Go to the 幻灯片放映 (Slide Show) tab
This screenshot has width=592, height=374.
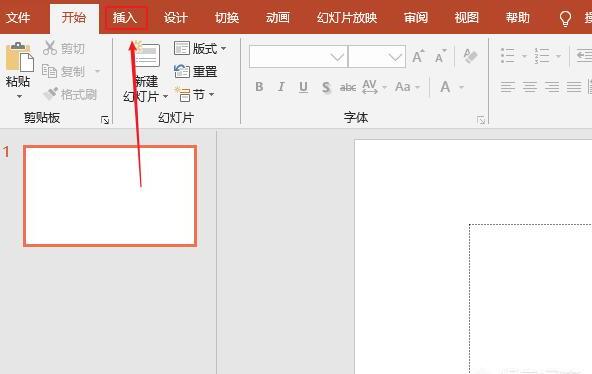coord(347,18)
